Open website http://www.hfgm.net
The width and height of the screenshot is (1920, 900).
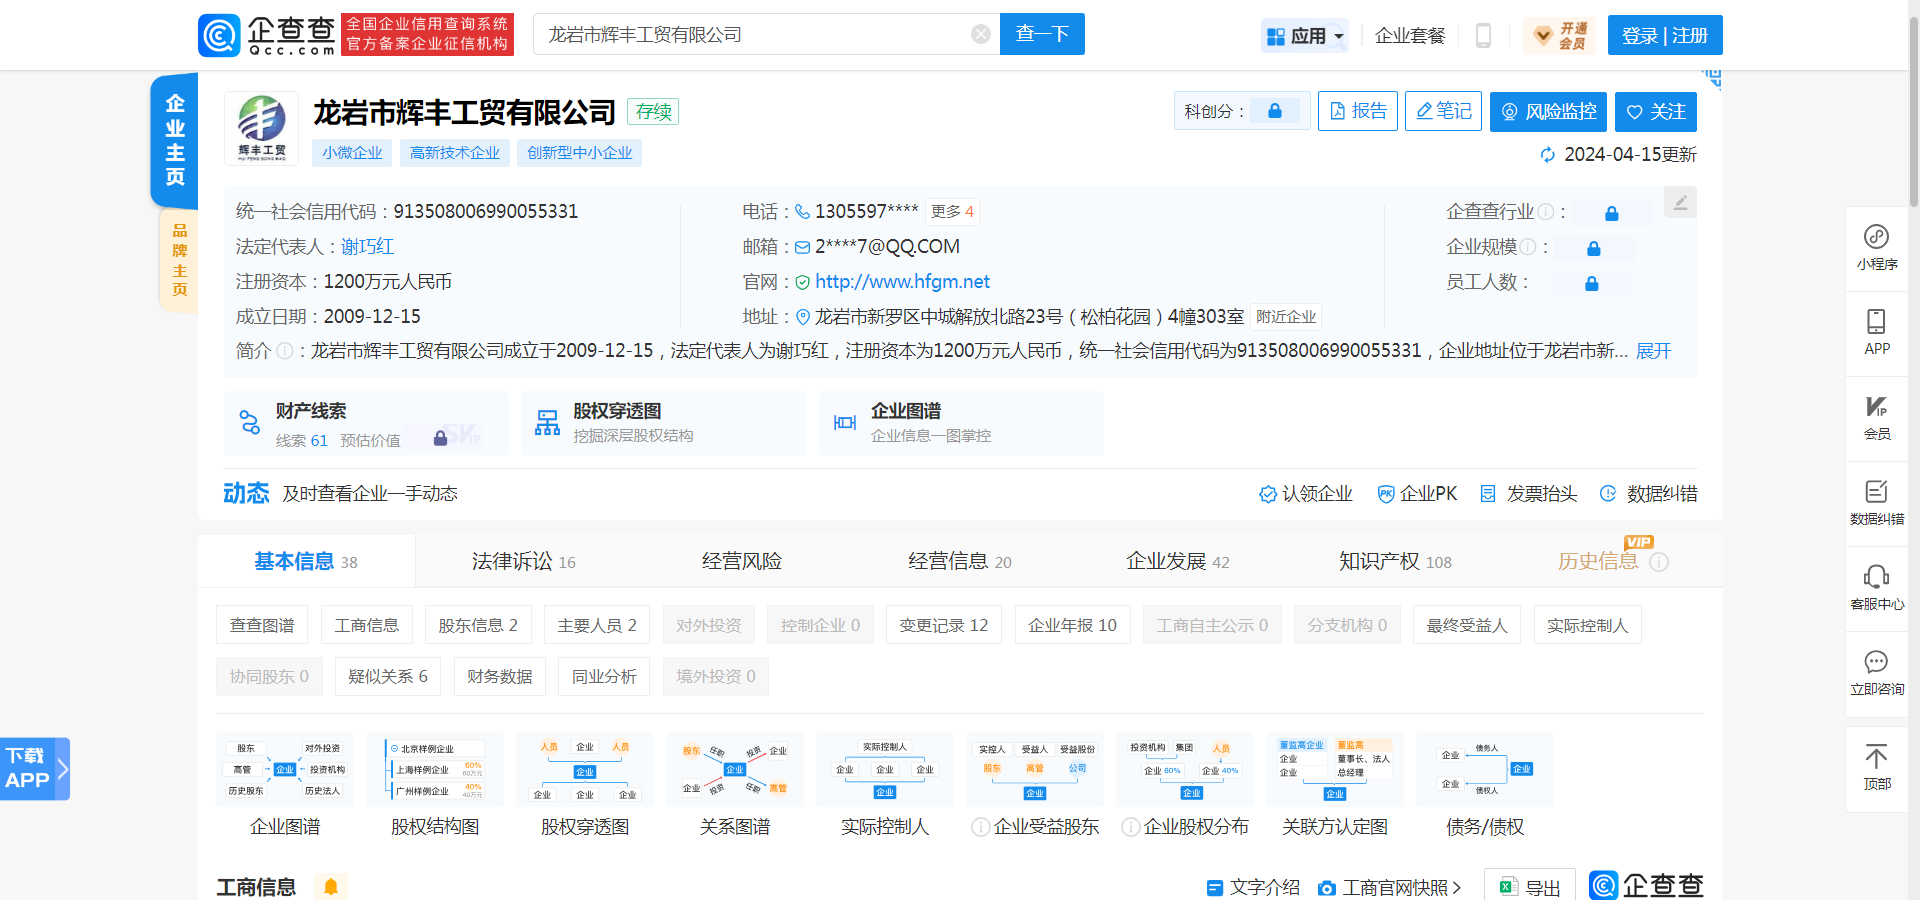[x=902, y=282]
